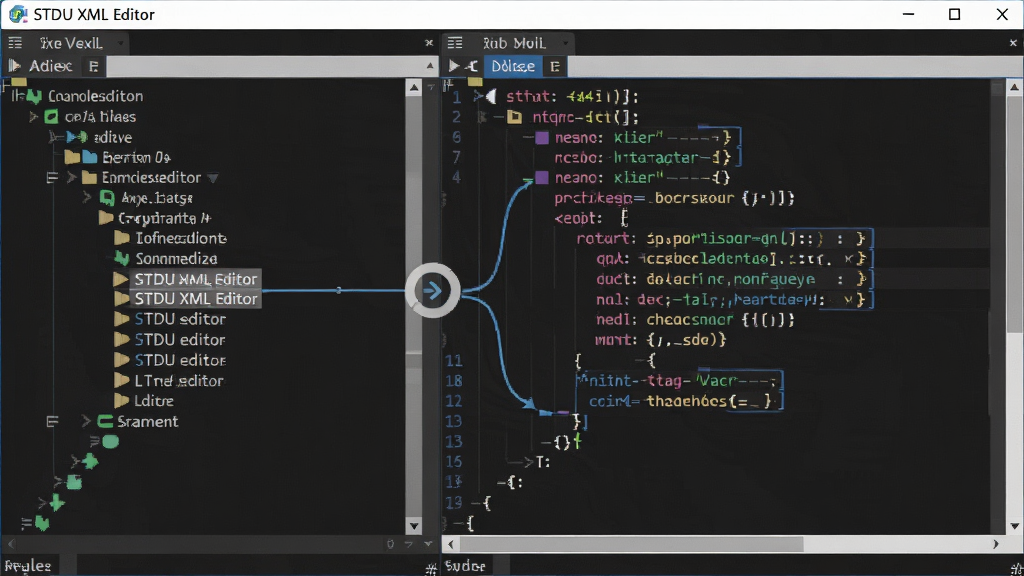Click line number 11 in the gutter
The width and height of the screenshot is (1024, 576).
454,360
